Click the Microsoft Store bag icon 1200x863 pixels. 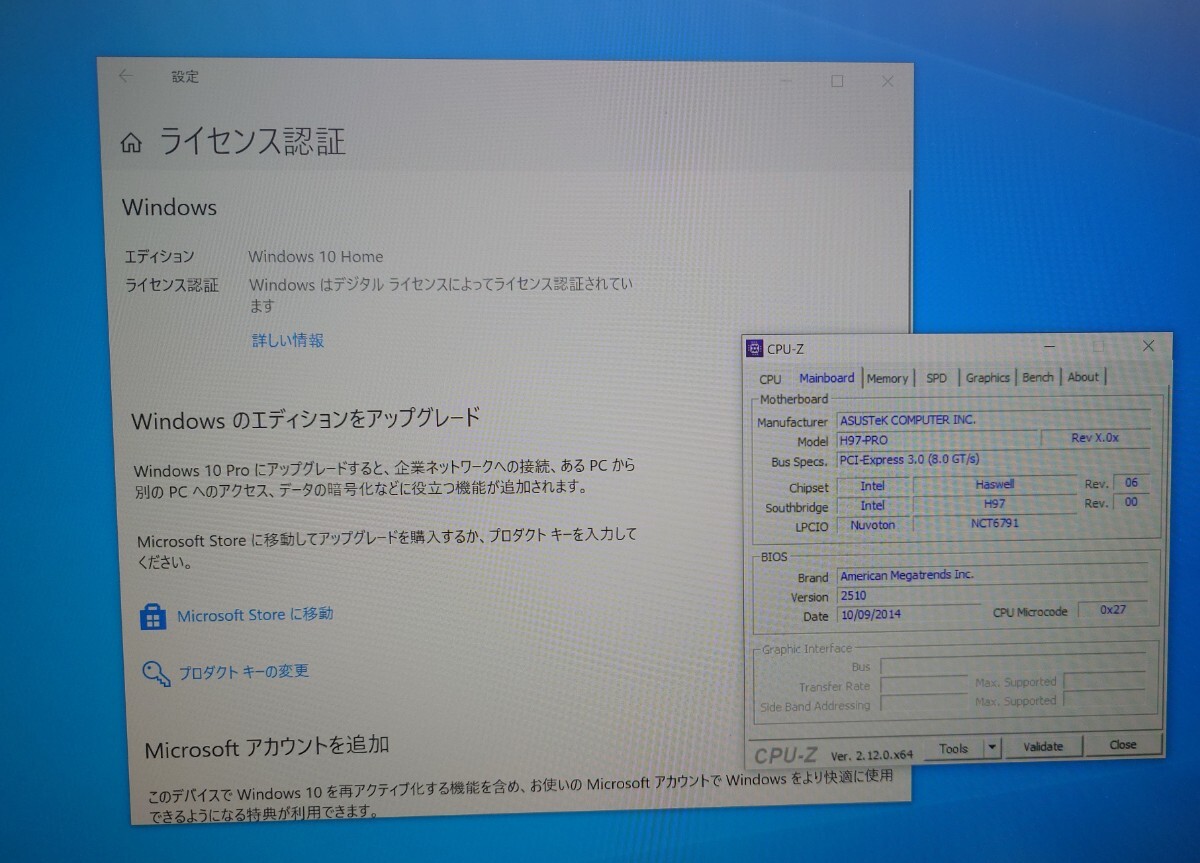[x=153, y=616]
